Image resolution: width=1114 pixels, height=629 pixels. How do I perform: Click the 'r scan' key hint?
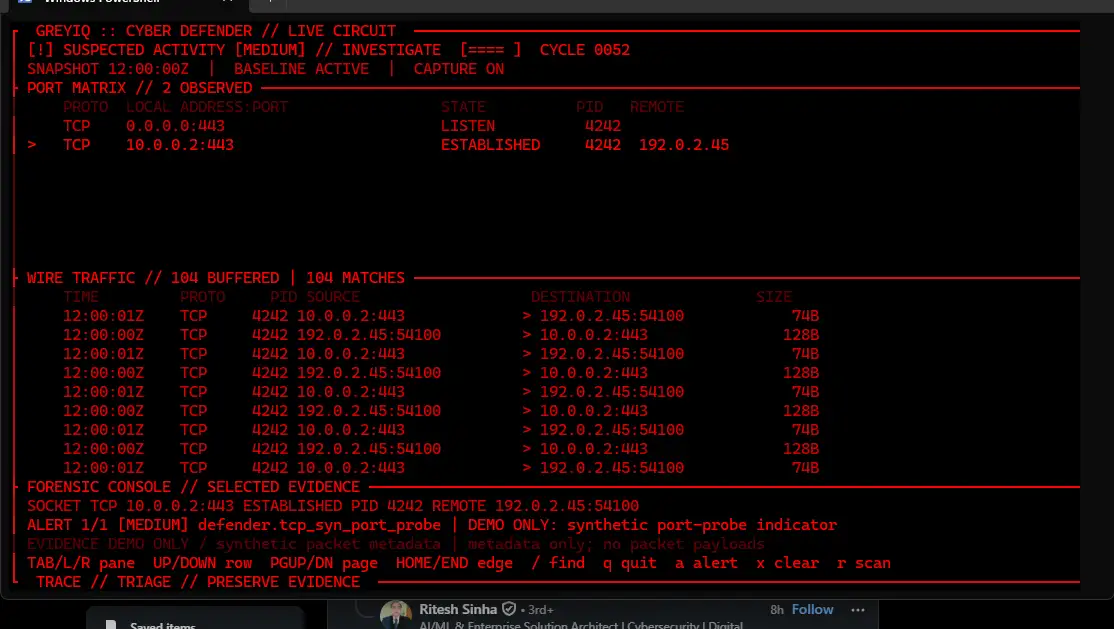(863, 563)
